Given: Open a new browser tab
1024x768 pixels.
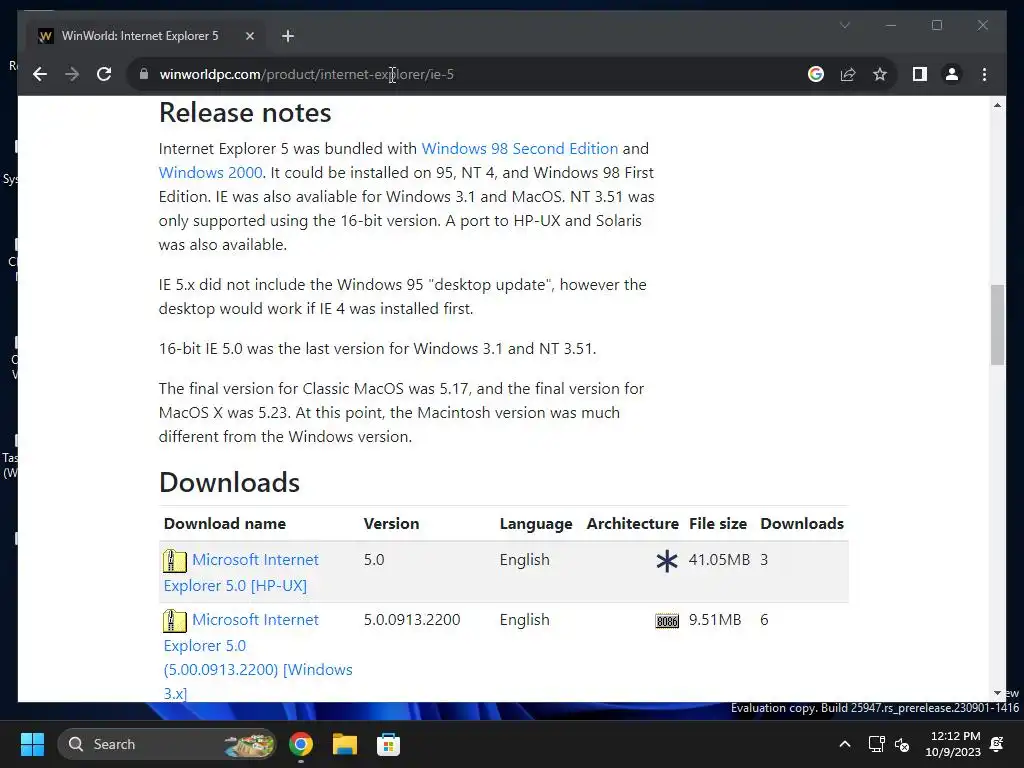Looking at the screenshot, I should click(x=288, y=36).
